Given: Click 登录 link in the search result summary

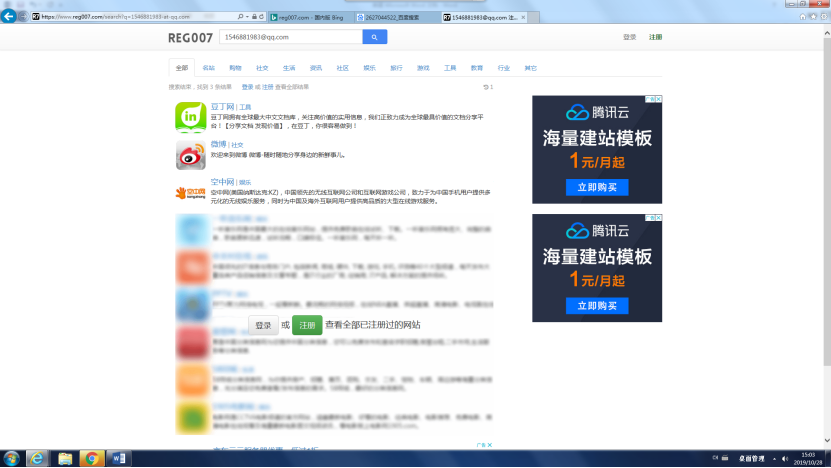Looking at the screenshot, I should click(x=247, y=87).
